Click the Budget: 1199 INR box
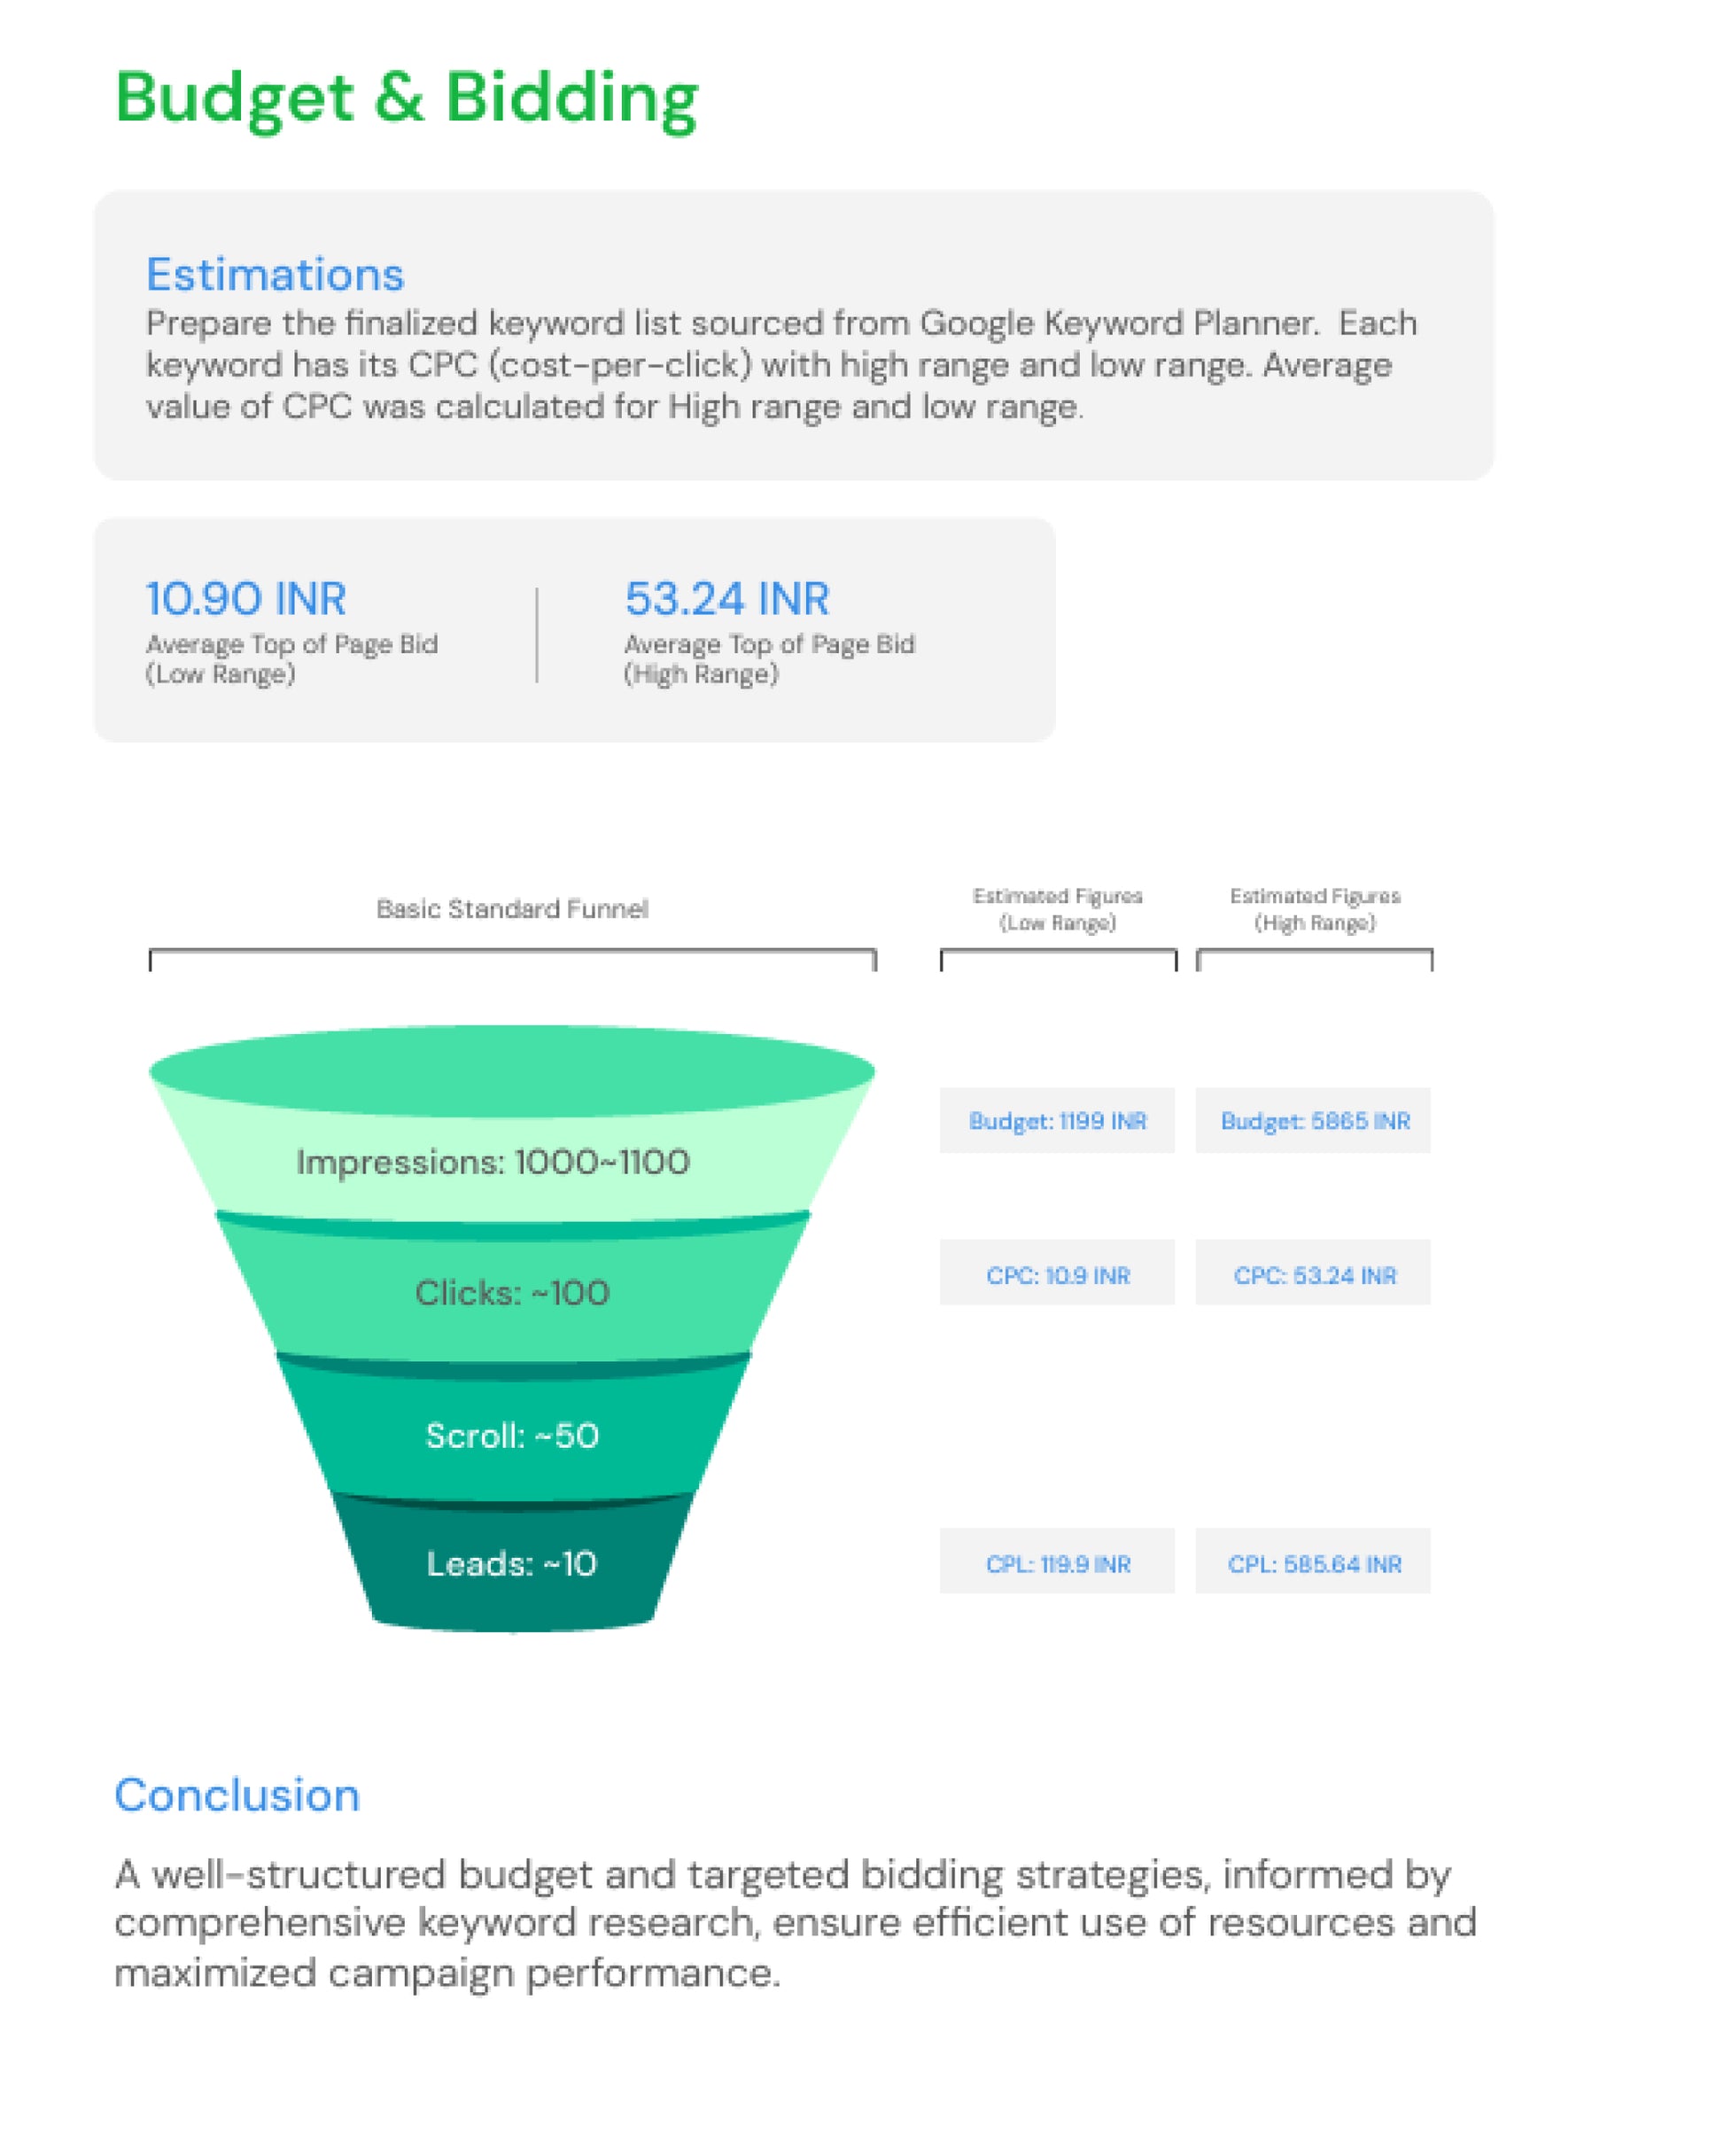 [x=1057, y=1121]
